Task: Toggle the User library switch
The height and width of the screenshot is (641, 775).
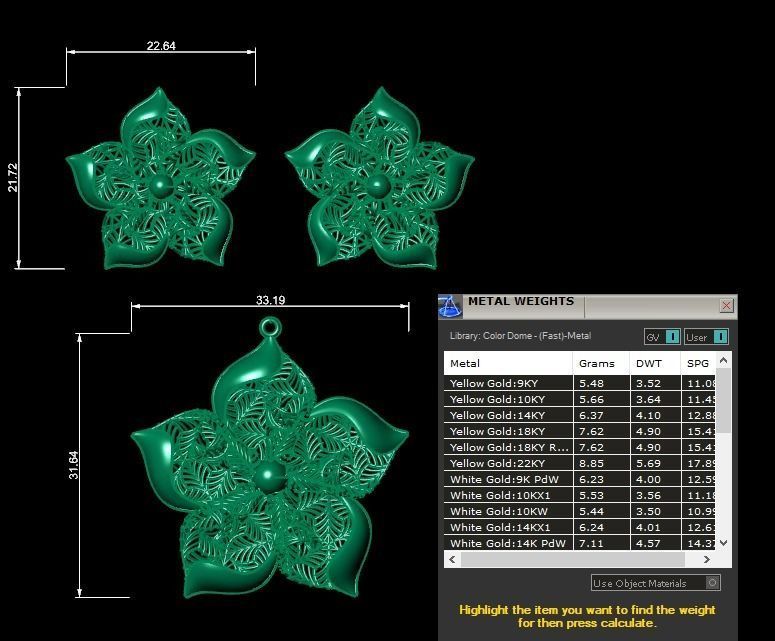Action: [706, 337]
